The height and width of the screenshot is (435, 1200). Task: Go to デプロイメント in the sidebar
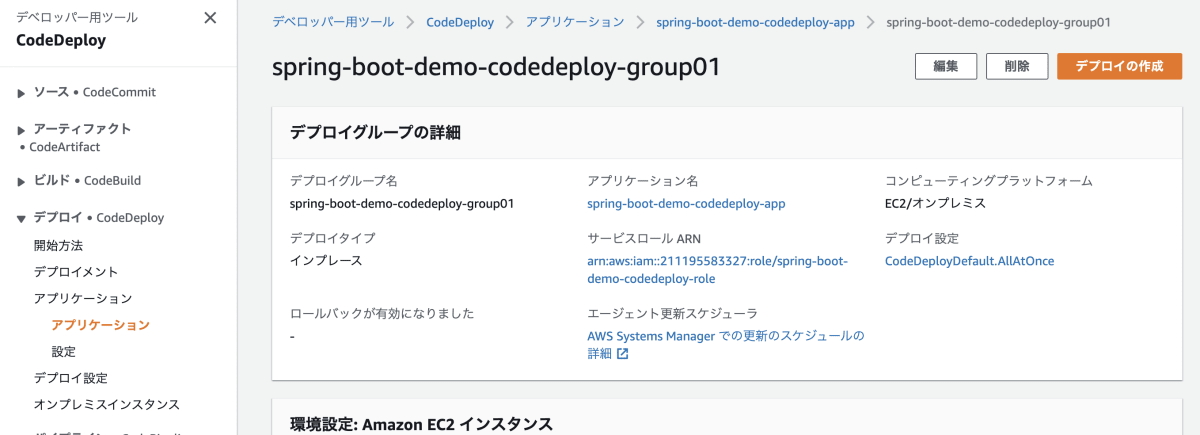click(76, 272)
